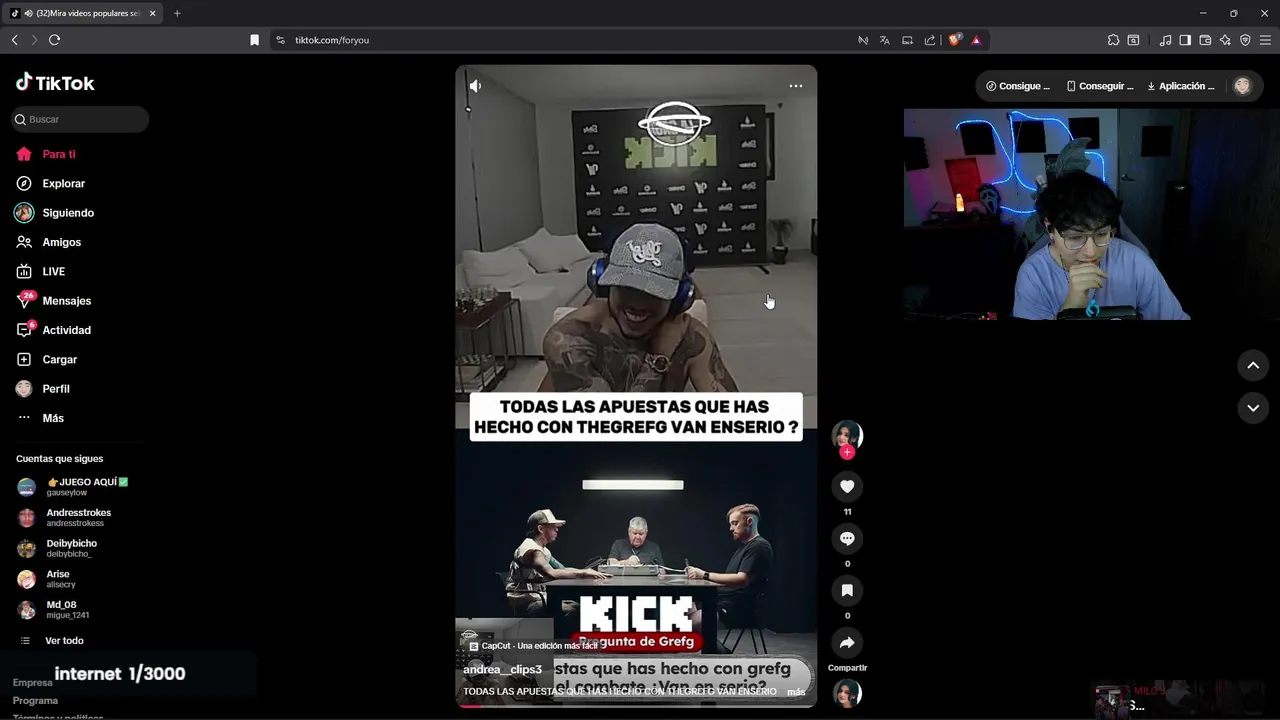
Task: Go to the next video with down arrow
Action: (x=1253, y=408)
